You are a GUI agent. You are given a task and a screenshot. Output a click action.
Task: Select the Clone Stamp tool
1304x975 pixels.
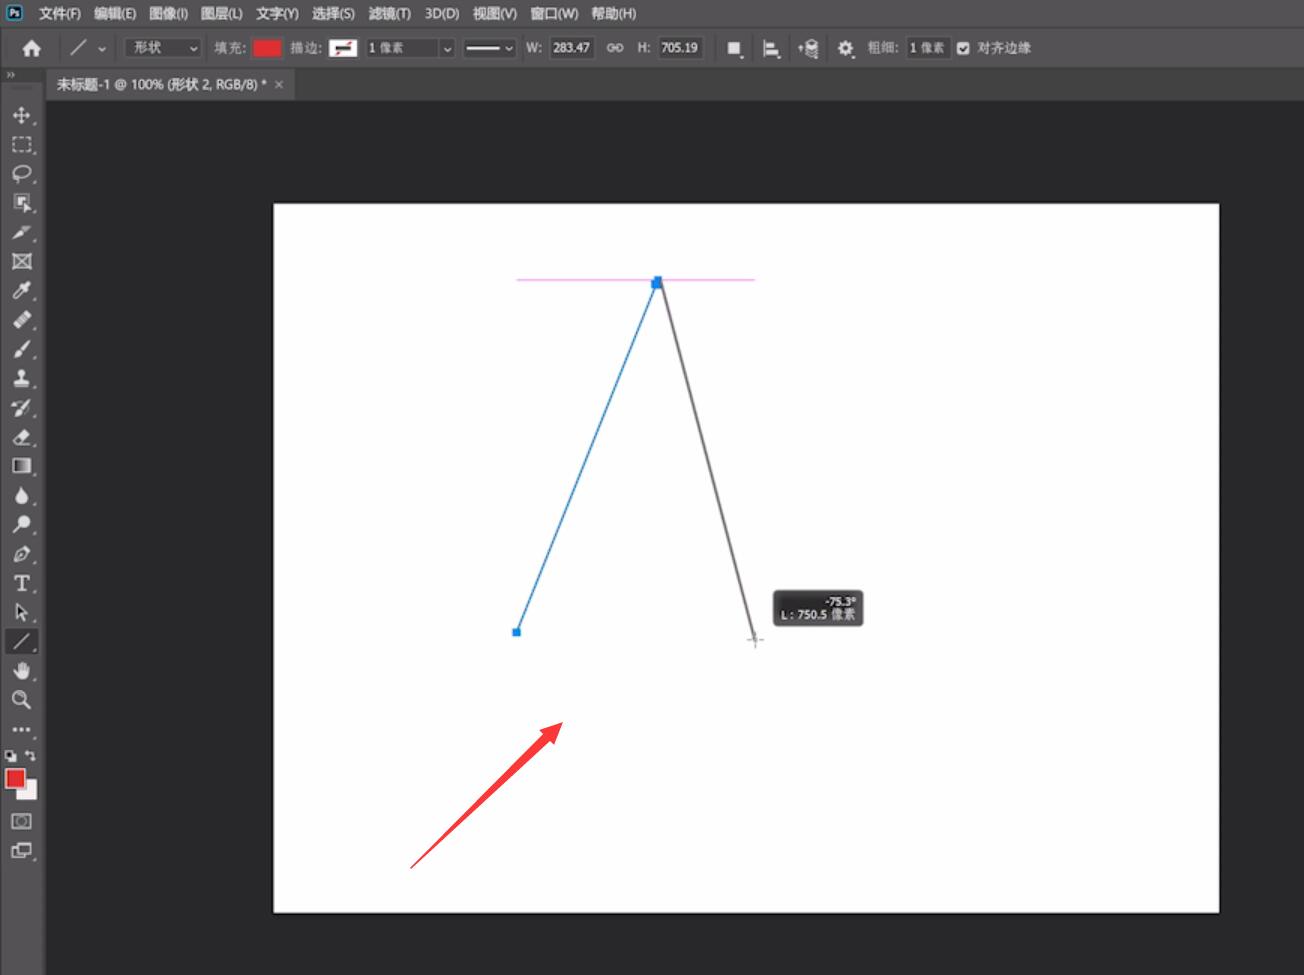(21, 378)
